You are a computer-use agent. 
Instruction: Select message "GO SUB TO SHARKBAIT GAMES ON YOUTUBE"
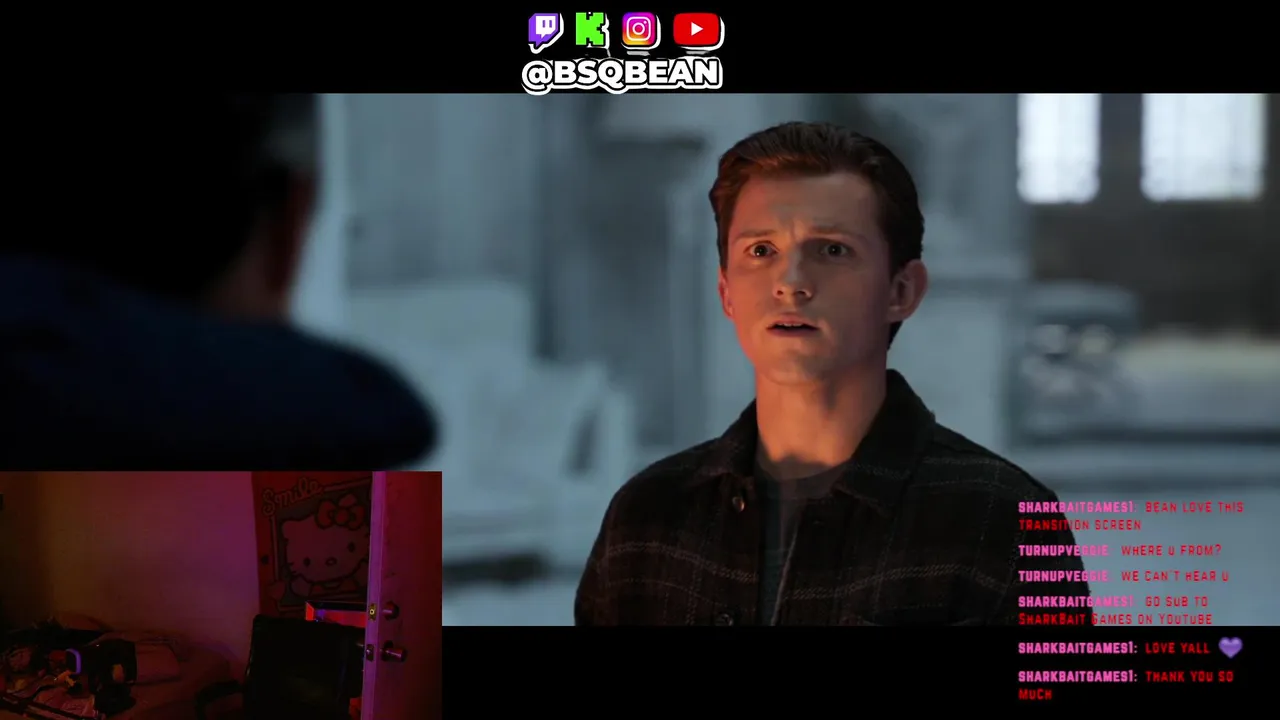(x=1116, y=610)
